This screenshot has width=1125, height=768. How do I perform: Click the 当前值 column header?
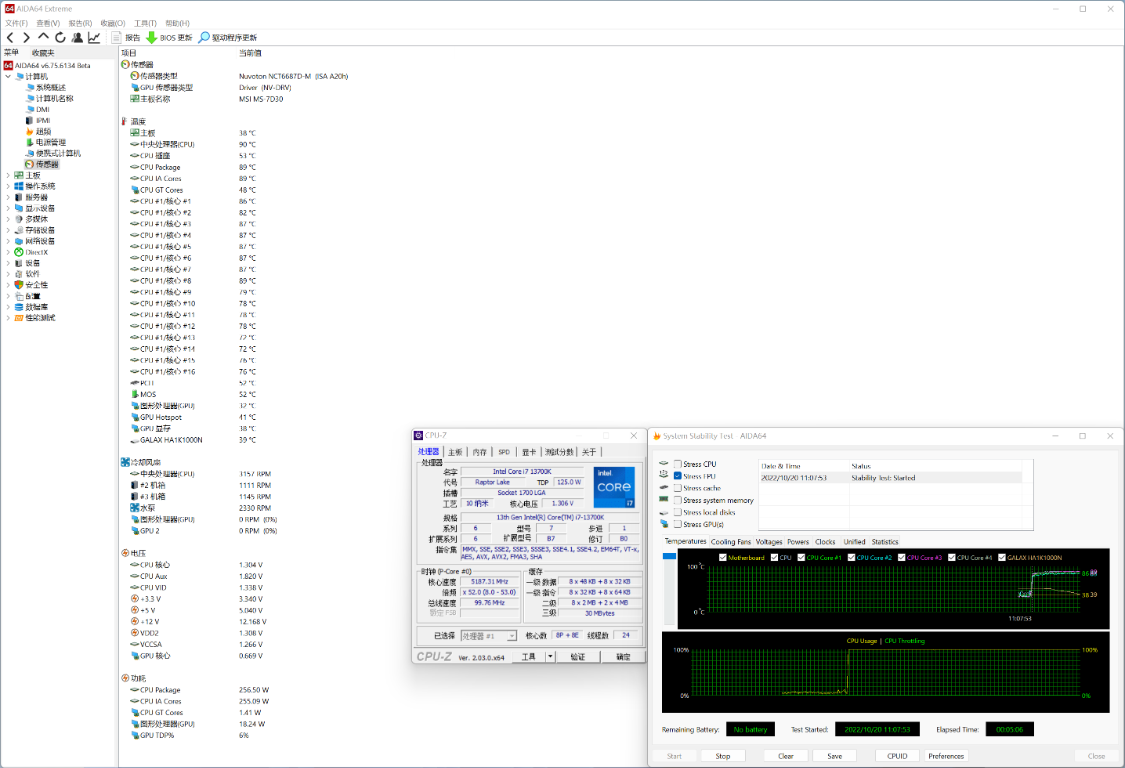tap(250, 53)
